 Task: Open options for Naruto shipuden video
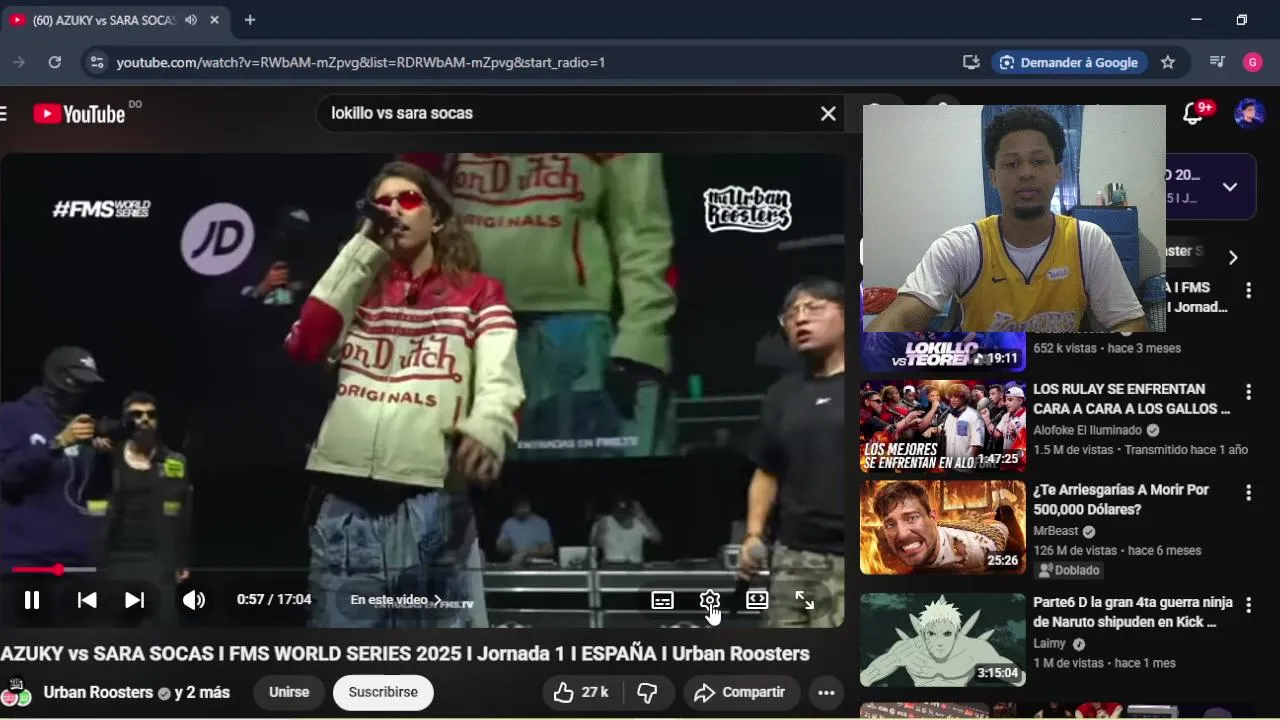coord(1248,606)
